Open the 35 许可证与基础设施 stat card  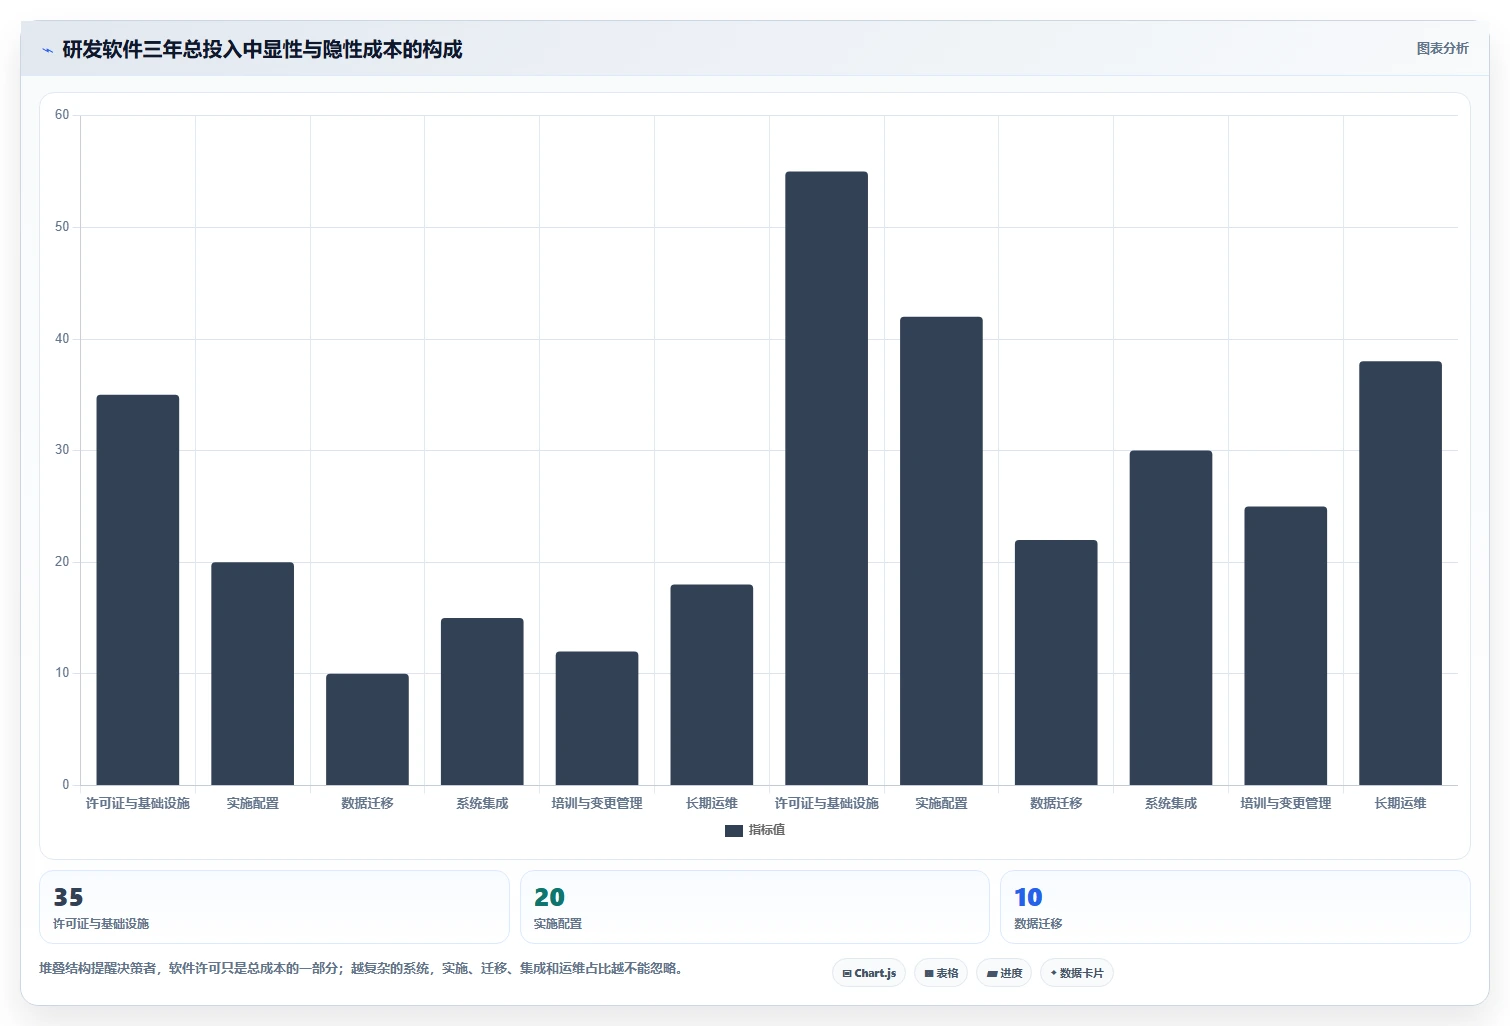coord(274,907)
